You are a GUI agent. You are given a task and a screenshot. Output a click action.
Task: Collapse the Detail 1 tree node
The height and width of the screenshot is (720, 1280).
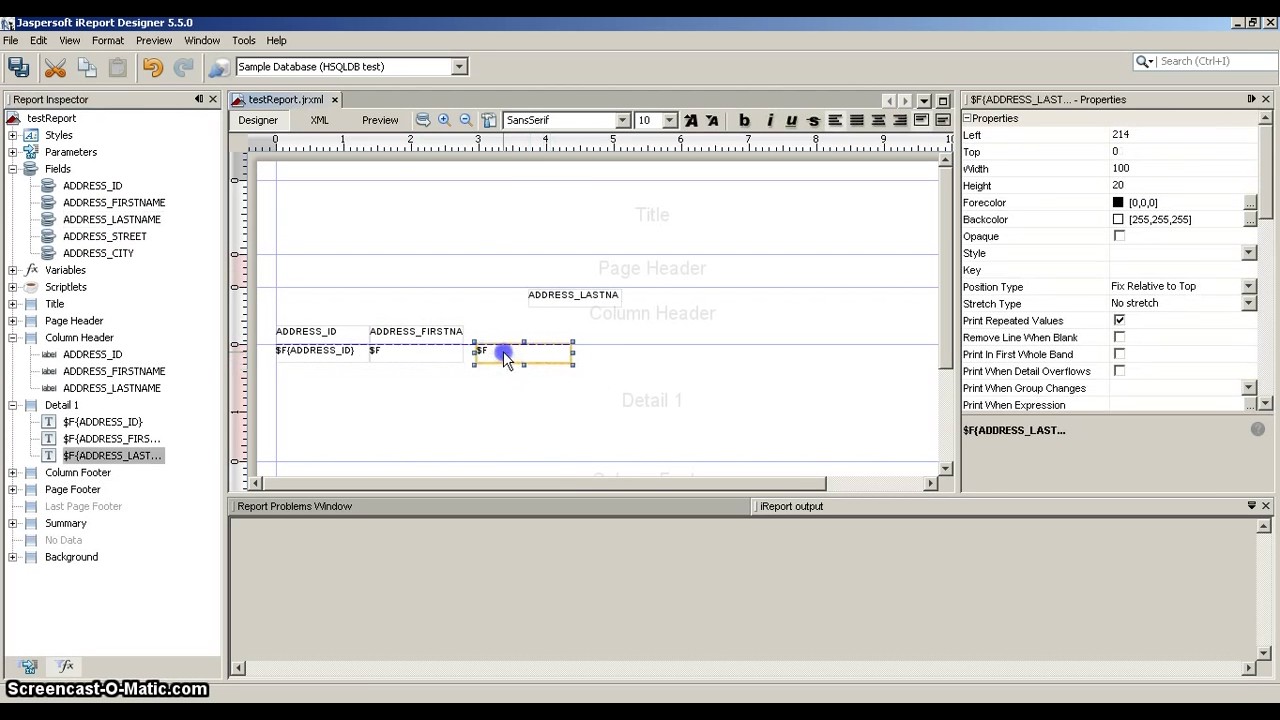tap(13, 405)
